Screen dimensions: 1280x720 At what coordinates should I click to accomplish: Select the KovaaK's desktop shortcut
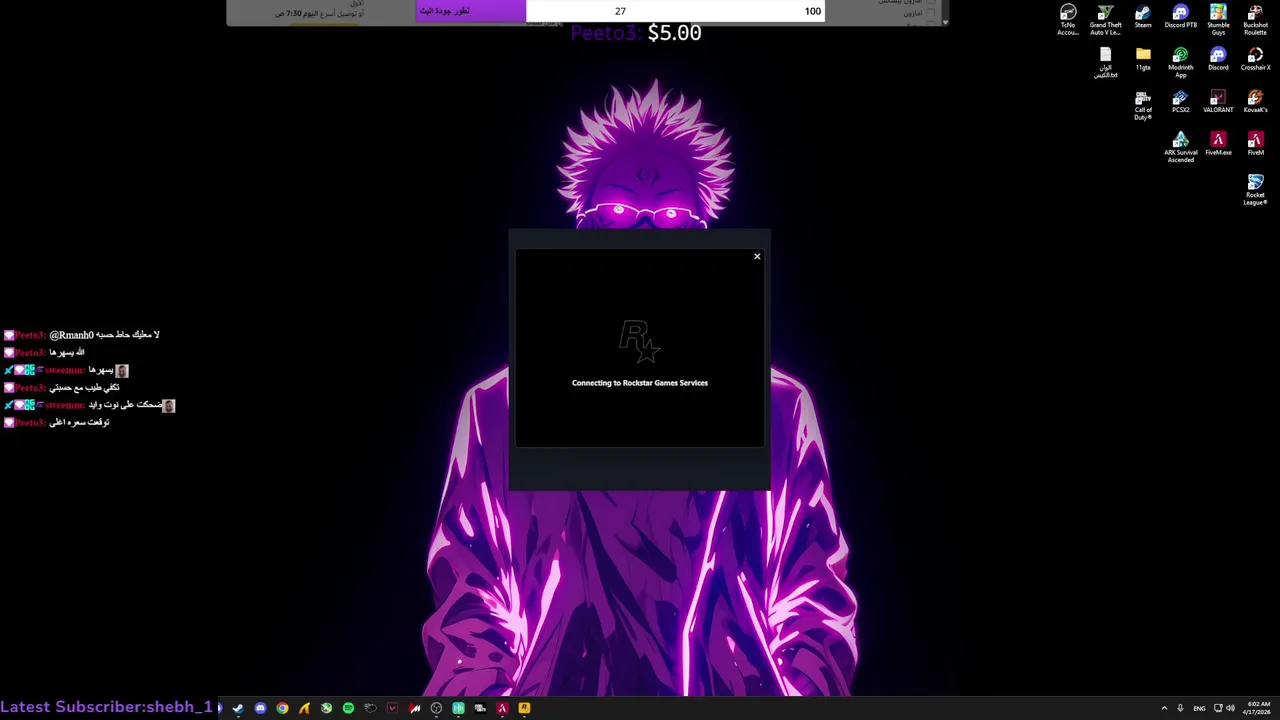pos(1255,102)
